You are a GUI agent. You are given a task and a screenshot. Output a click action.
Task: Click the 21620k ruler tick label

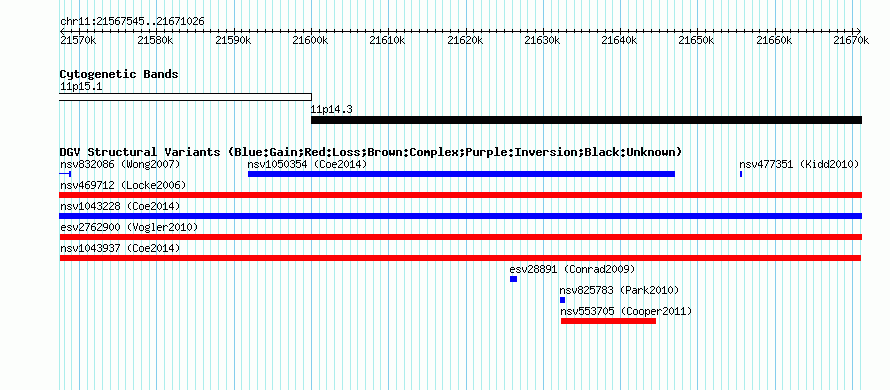tap(466, 40)
